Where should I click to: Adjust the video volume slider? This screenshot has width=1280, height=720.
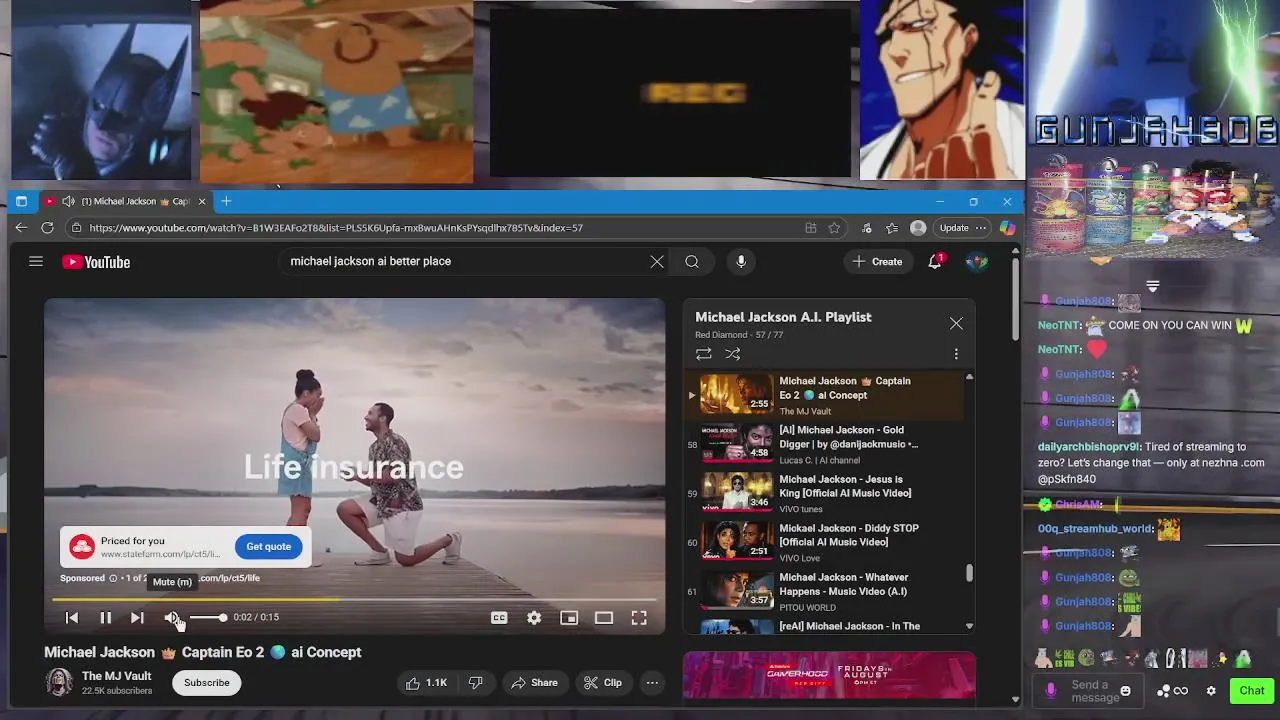pyautogui.click(x=207, y=618)
